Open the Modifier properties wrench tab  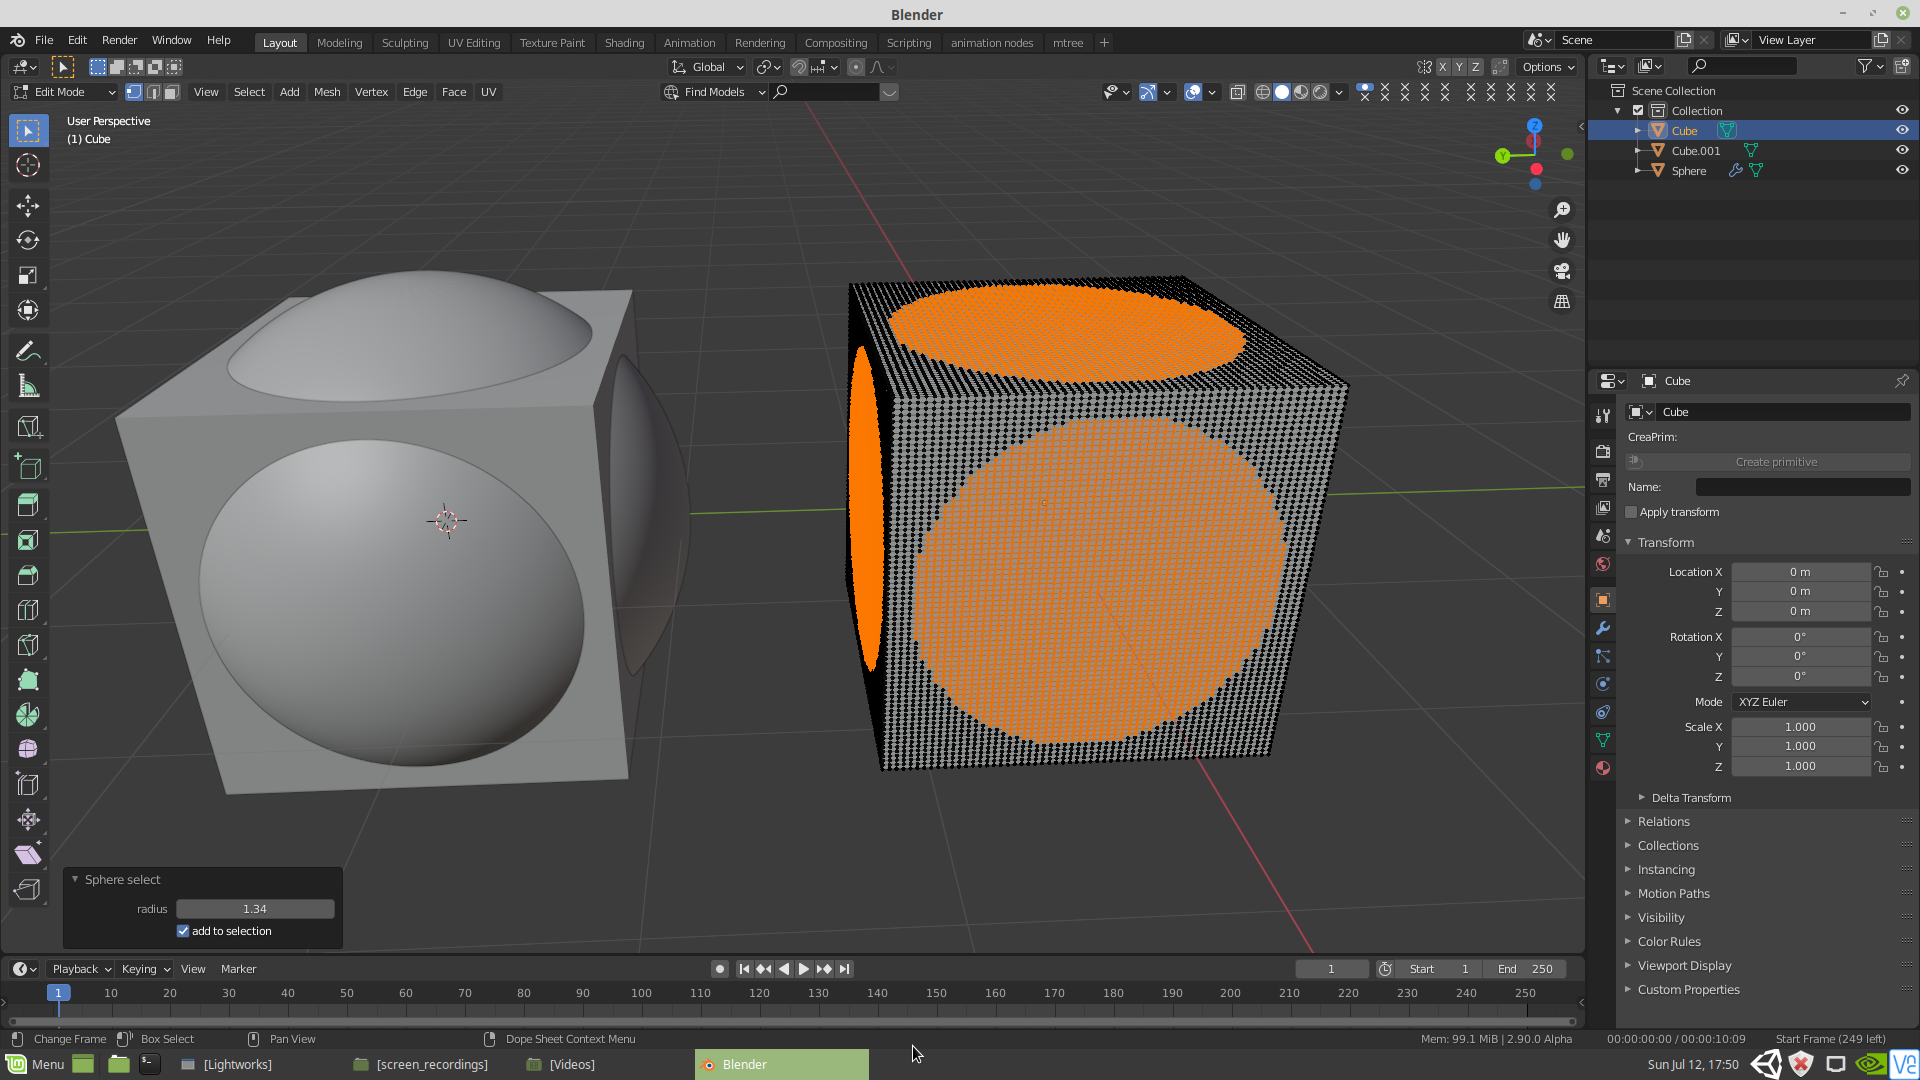point(1602,628)
